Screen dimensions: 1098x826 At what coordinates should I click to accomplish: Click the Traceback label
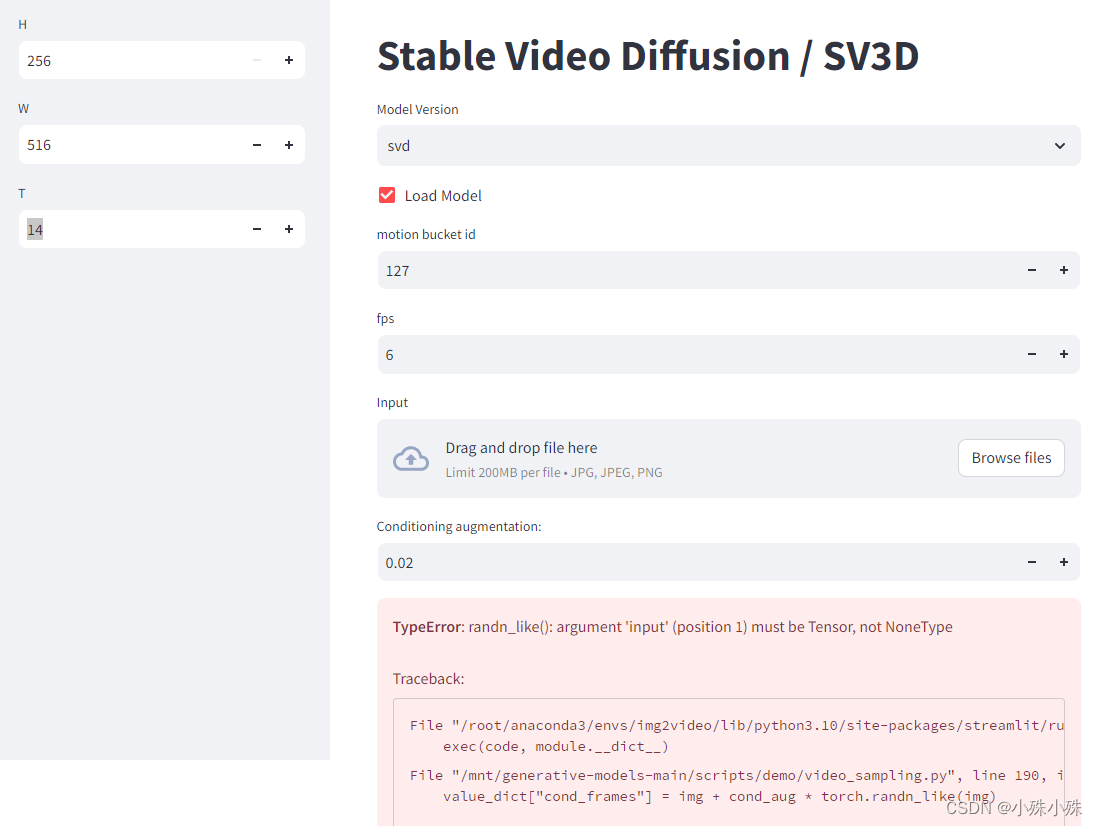click(428, 679)
